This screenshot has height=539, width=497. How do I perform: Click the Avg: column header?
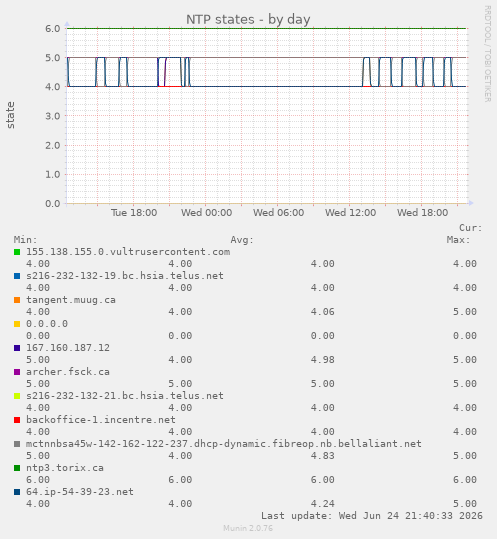[242, 240]
